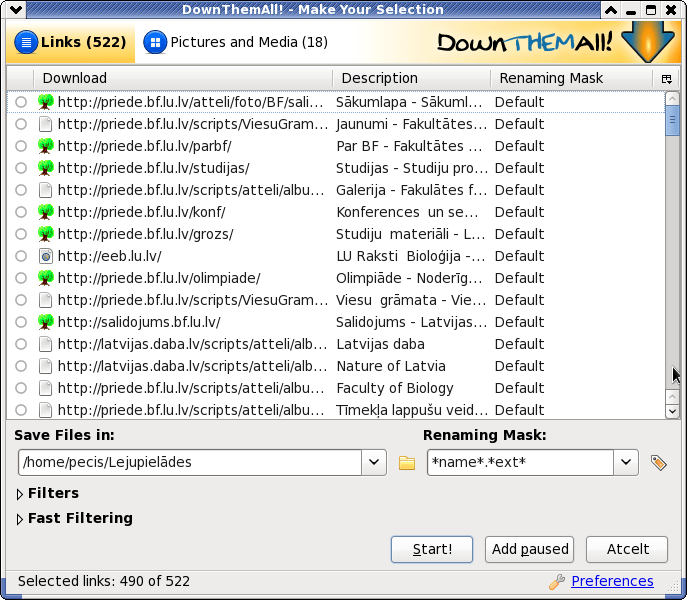Click the tree icon beside the olimpiade/ link
This screenshot has width=687, height=600.
click(x=46, y=278)
